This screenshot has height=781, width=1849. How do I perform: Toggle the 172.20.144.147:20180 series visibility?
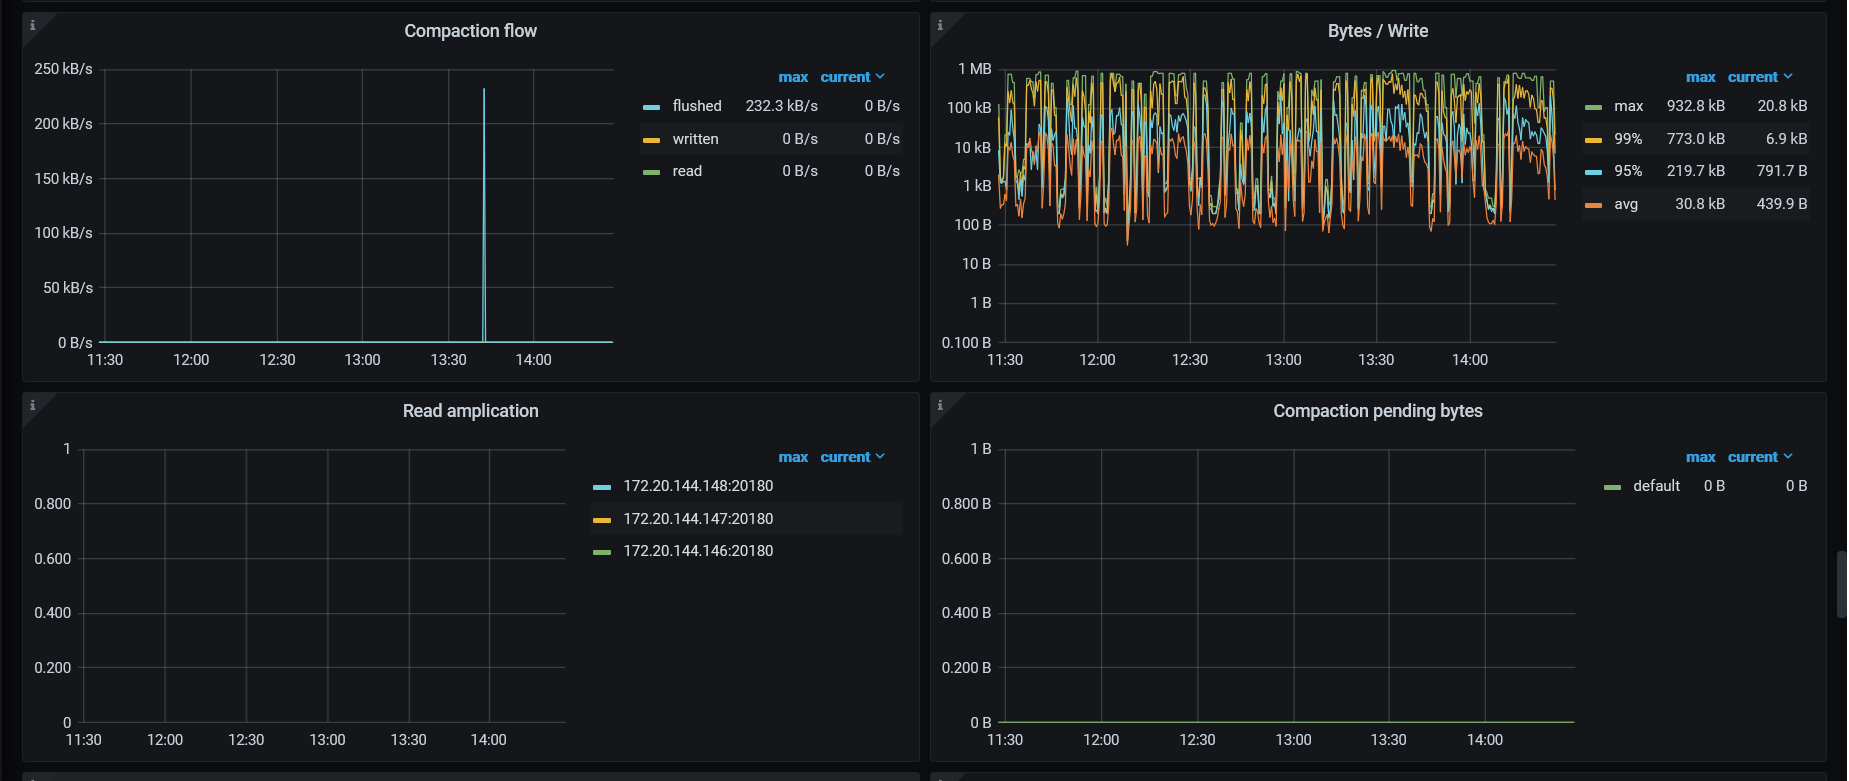(698, 519)
